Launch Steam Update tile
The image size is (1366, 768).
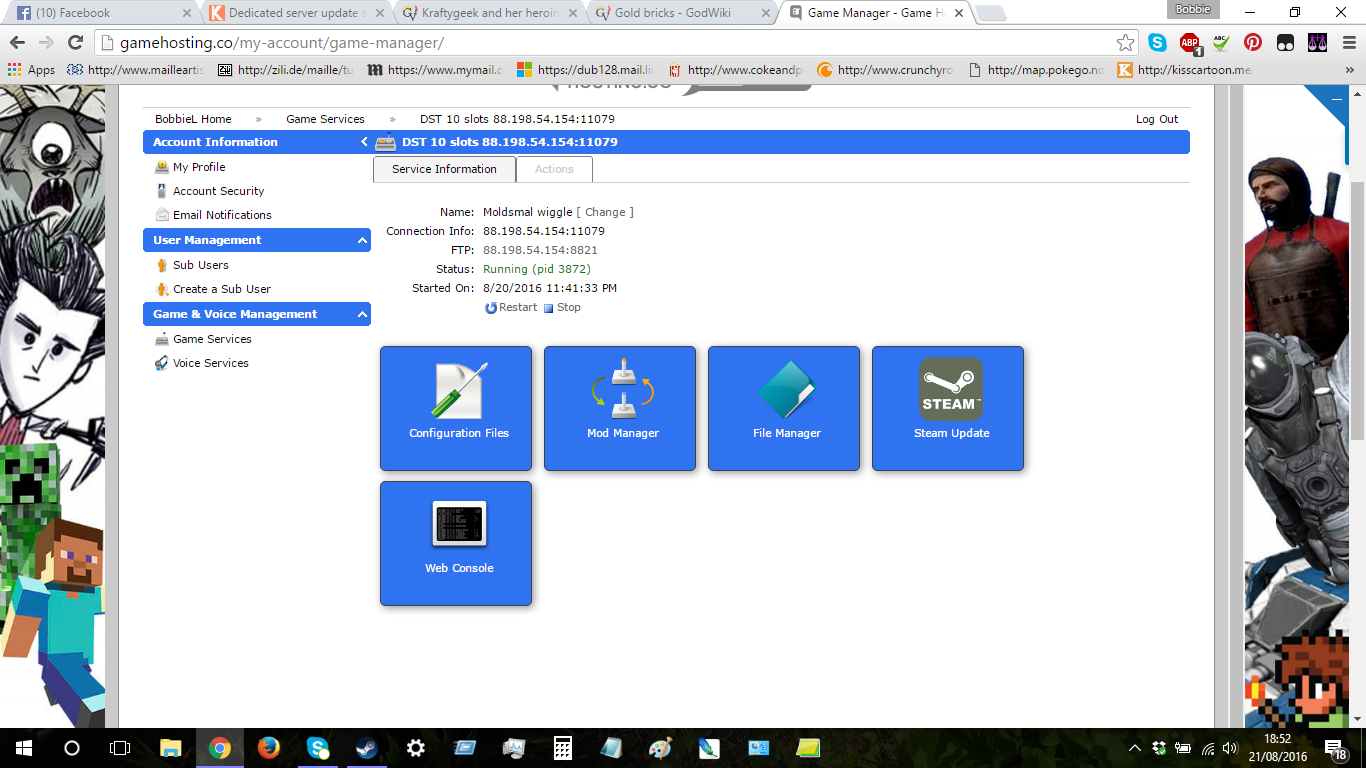point(948,408)
